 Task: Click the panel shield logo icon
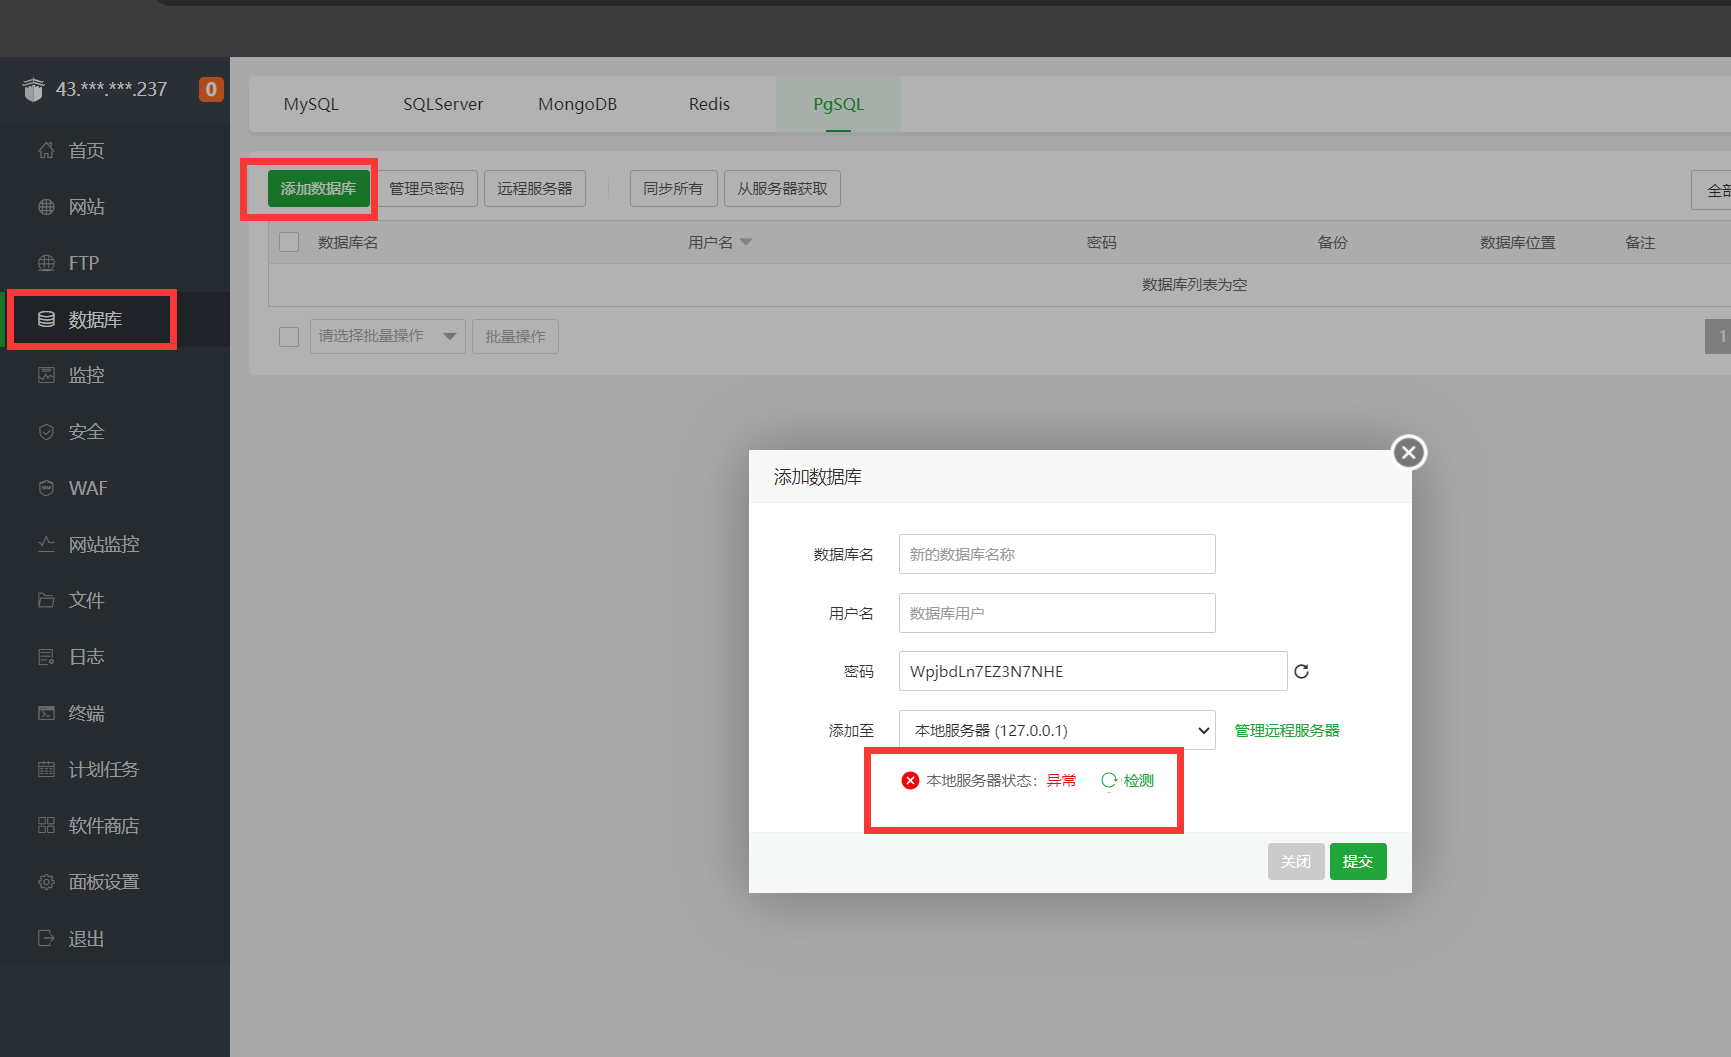click(x=34, y=90)
